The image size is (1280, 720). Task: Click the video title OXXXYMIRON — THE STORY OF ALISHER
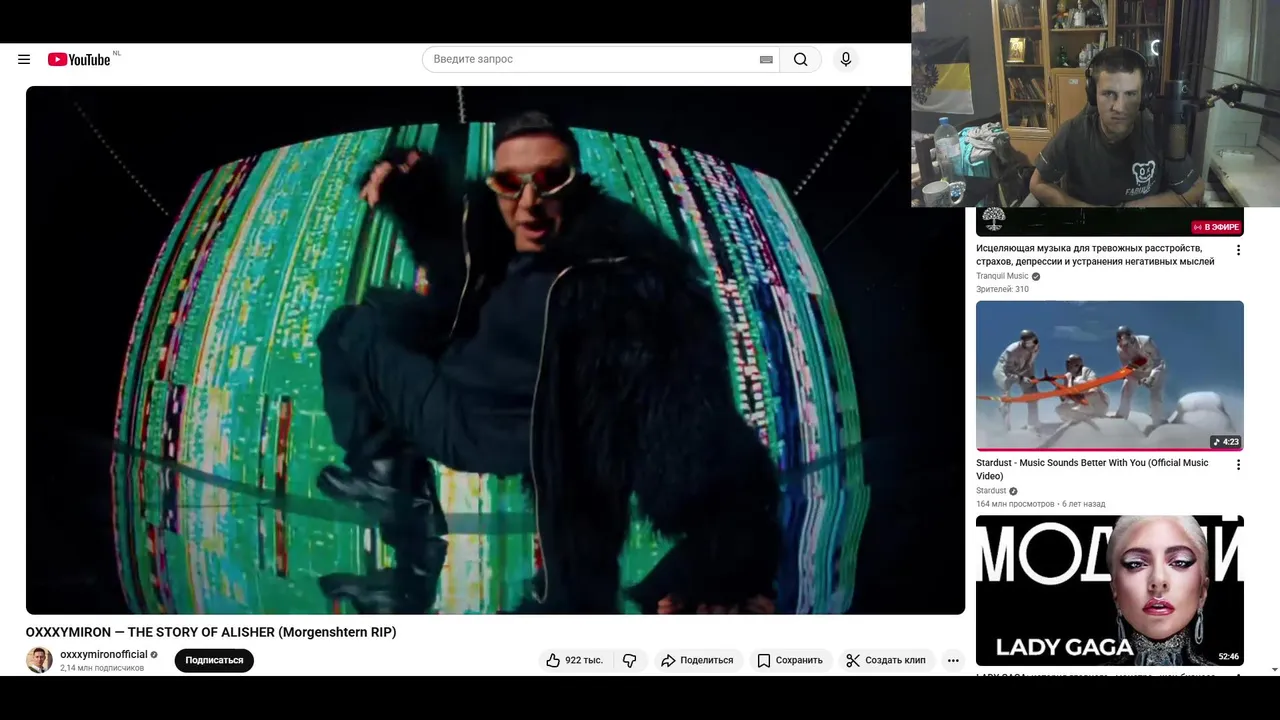(211, 632)
